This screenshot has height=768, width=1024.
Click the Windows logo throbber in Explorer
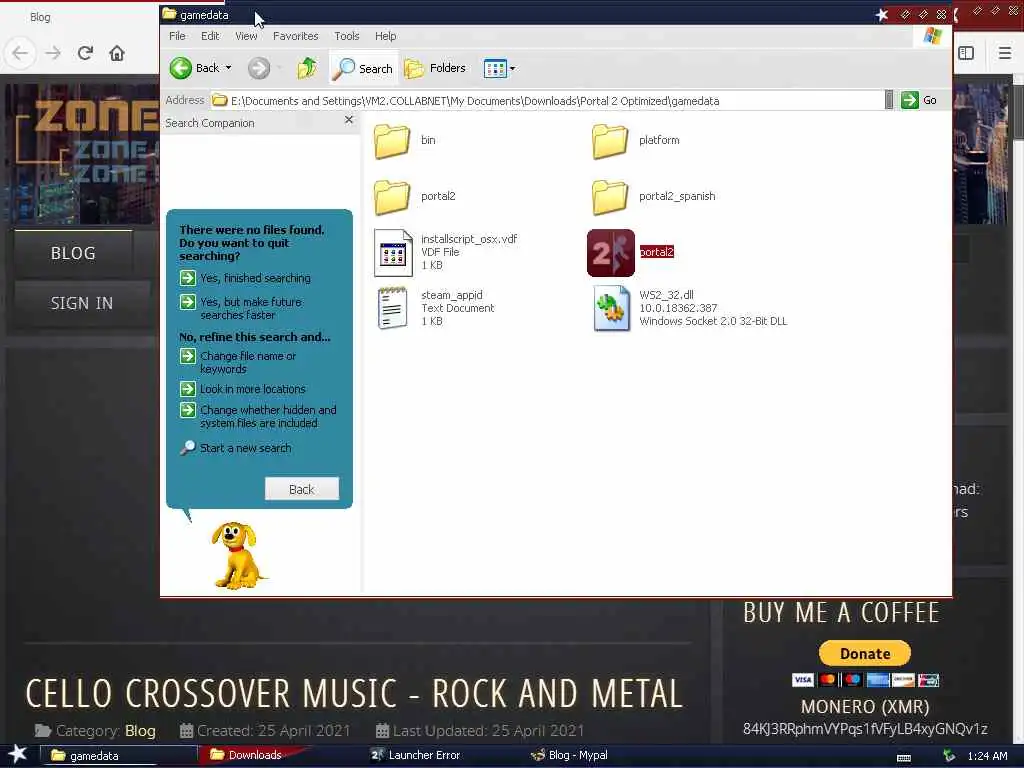(933, 36)
